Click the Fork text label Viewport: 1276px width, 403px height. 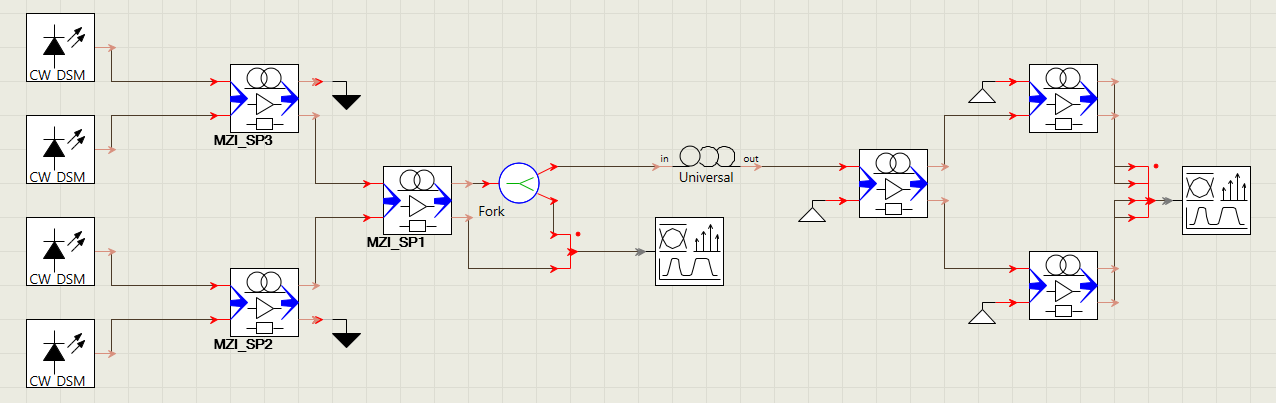492,213
